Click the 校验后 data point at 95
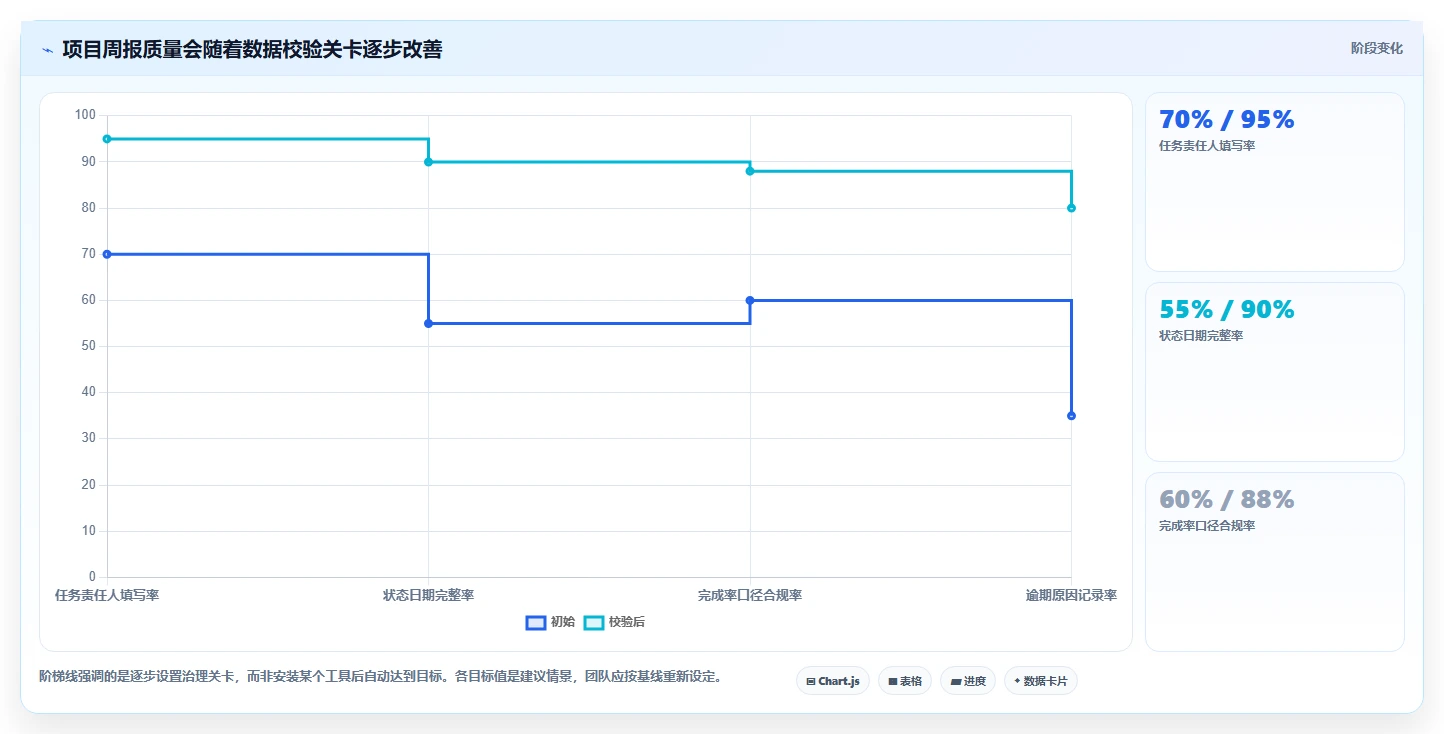The width and height of the screenshot is (1444, 734). 107,139
